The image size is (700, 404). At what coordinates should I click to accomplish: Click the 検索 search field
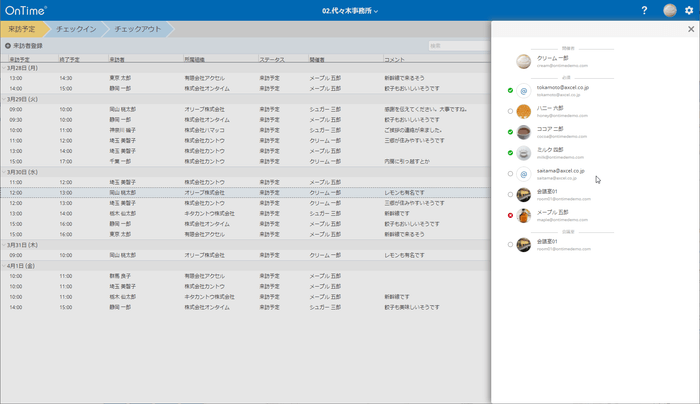point(456,46)
